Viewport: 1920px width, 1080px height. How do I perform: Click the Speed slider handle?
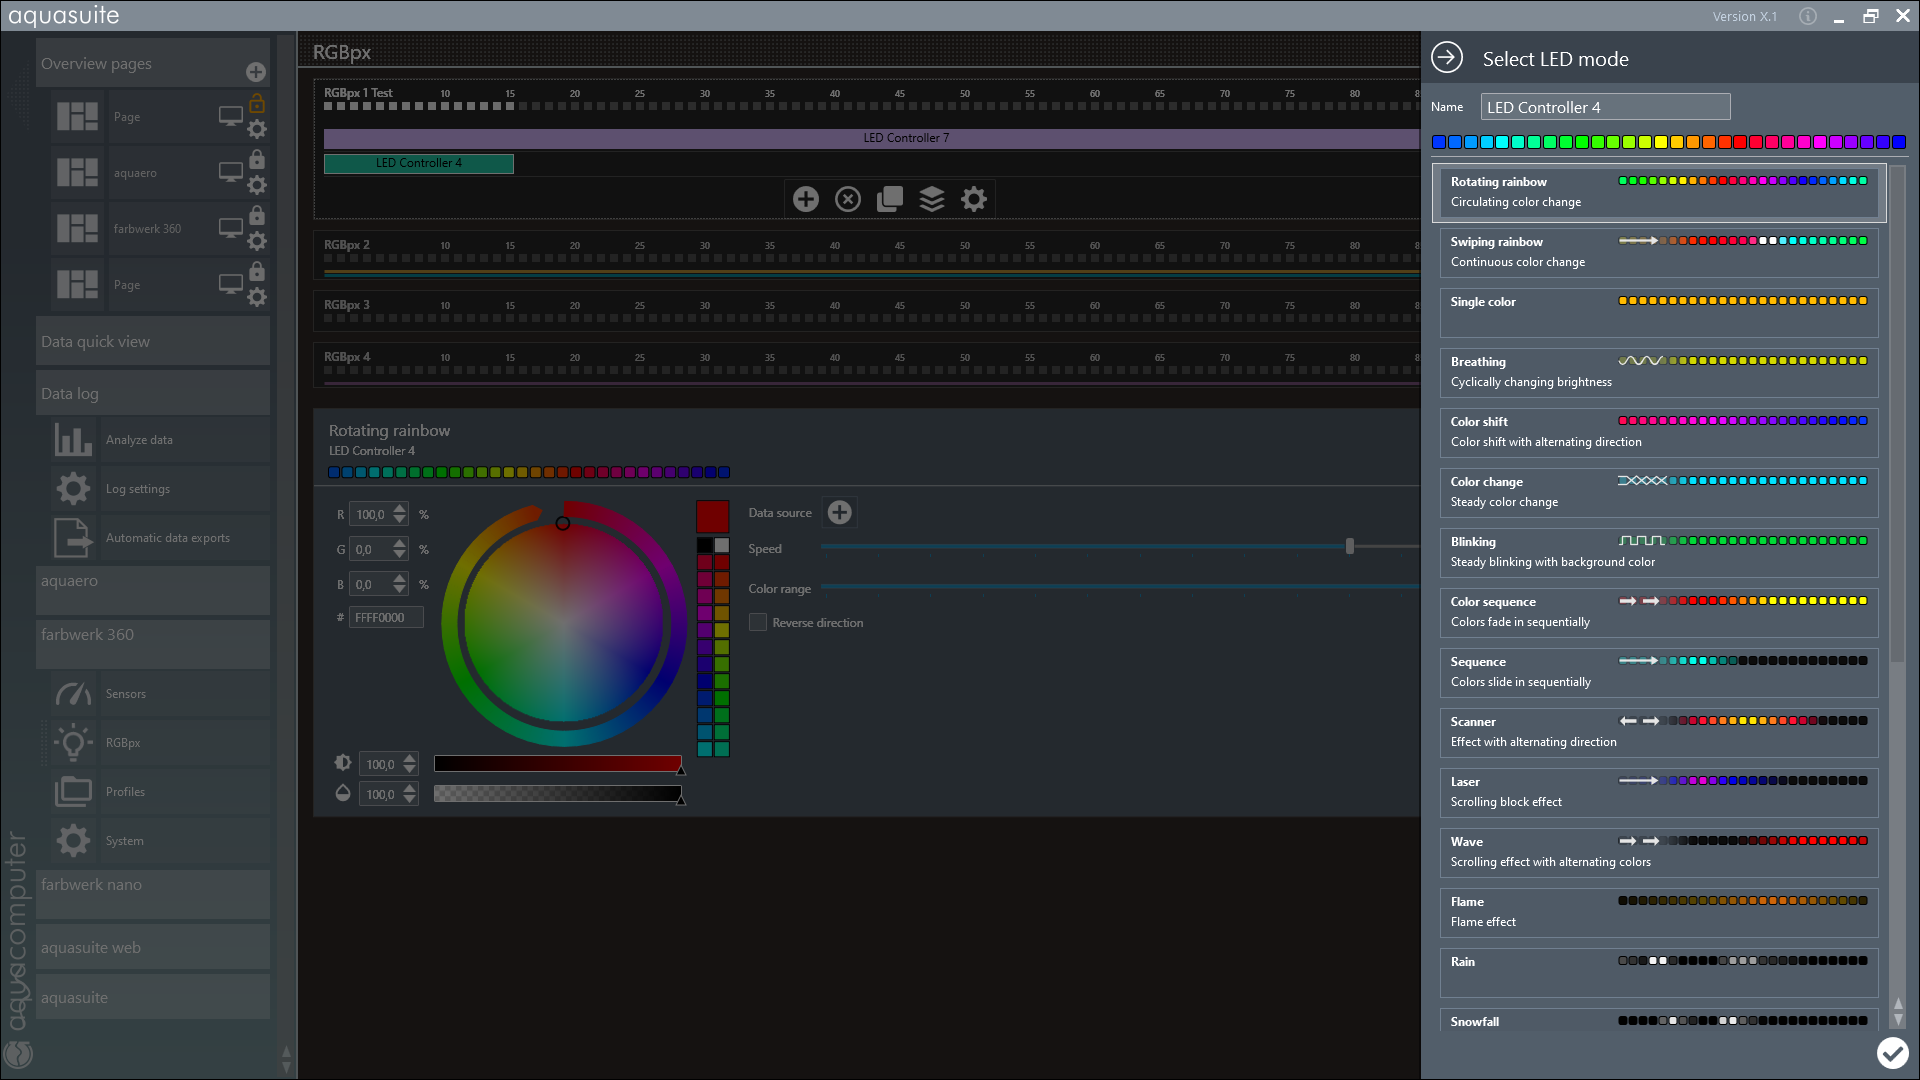pyautogui.click(x=1350, y=546)
